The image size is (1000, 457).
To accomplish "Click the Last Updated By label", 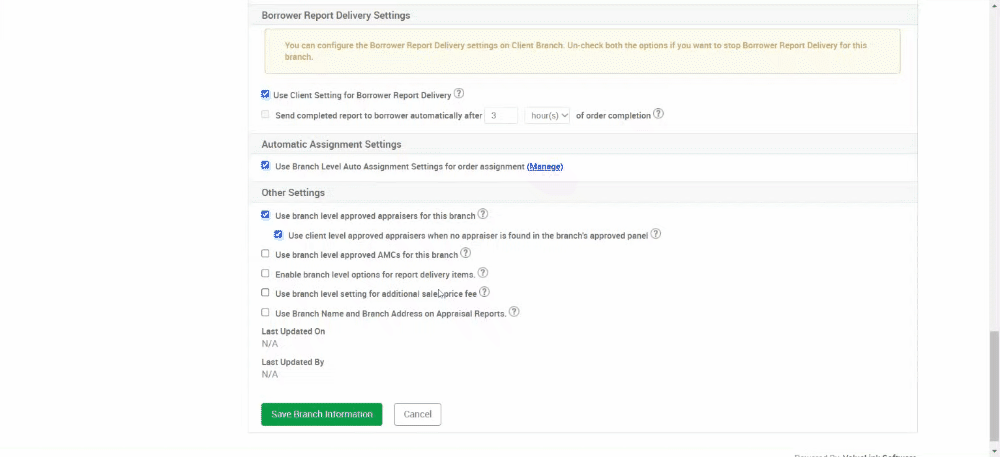I will tap(293, 362).
